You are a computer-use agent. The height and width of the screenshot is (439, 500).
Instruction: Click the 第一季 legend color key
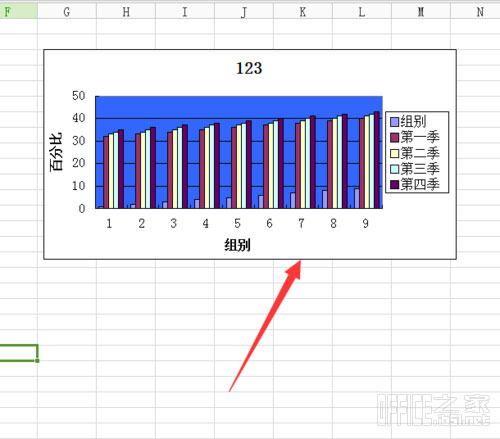point(394,137)
